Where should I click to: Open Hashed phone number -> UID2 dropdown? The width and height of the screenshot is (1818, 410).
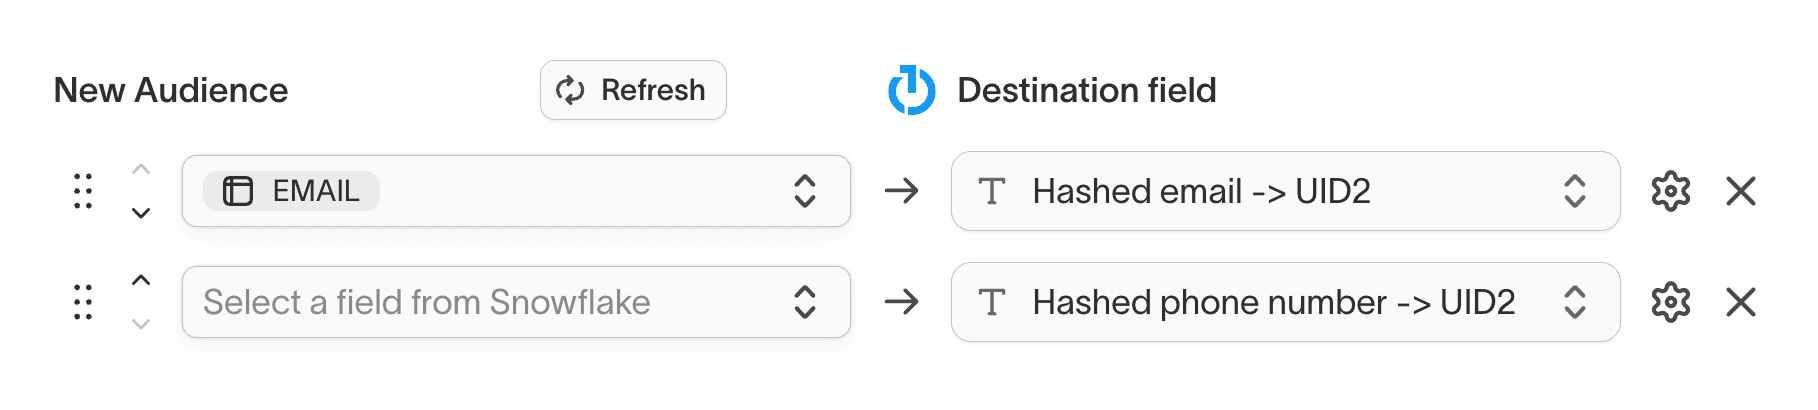pos(1285,302)
